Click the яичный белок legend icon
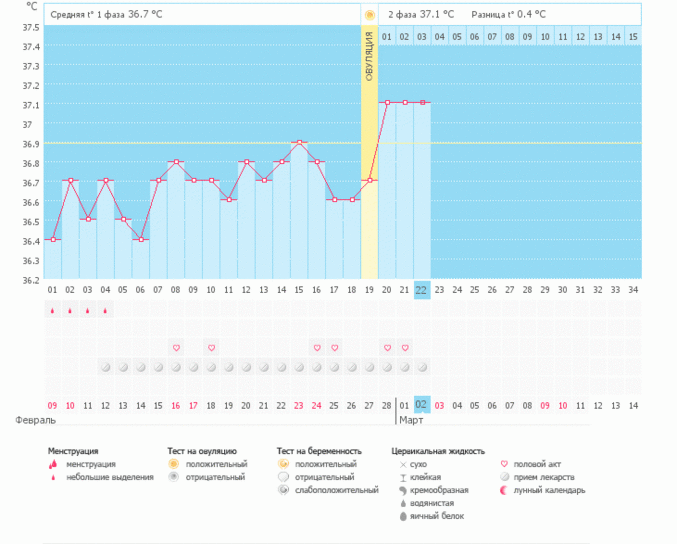The width and height of the screenshot is (677, 544). pos(402,516)
